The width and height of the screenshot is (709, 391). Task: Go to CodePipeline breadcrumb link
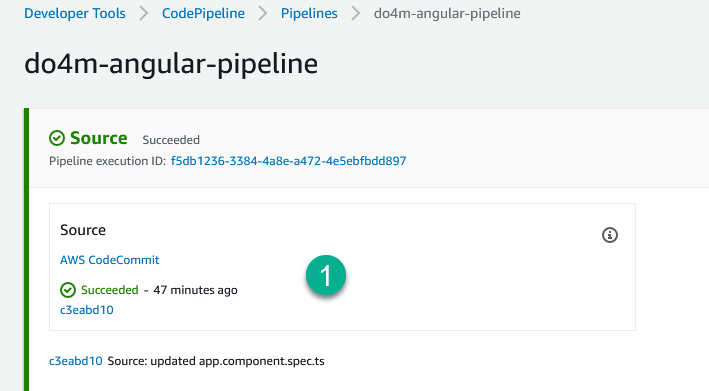pos(203,14)
